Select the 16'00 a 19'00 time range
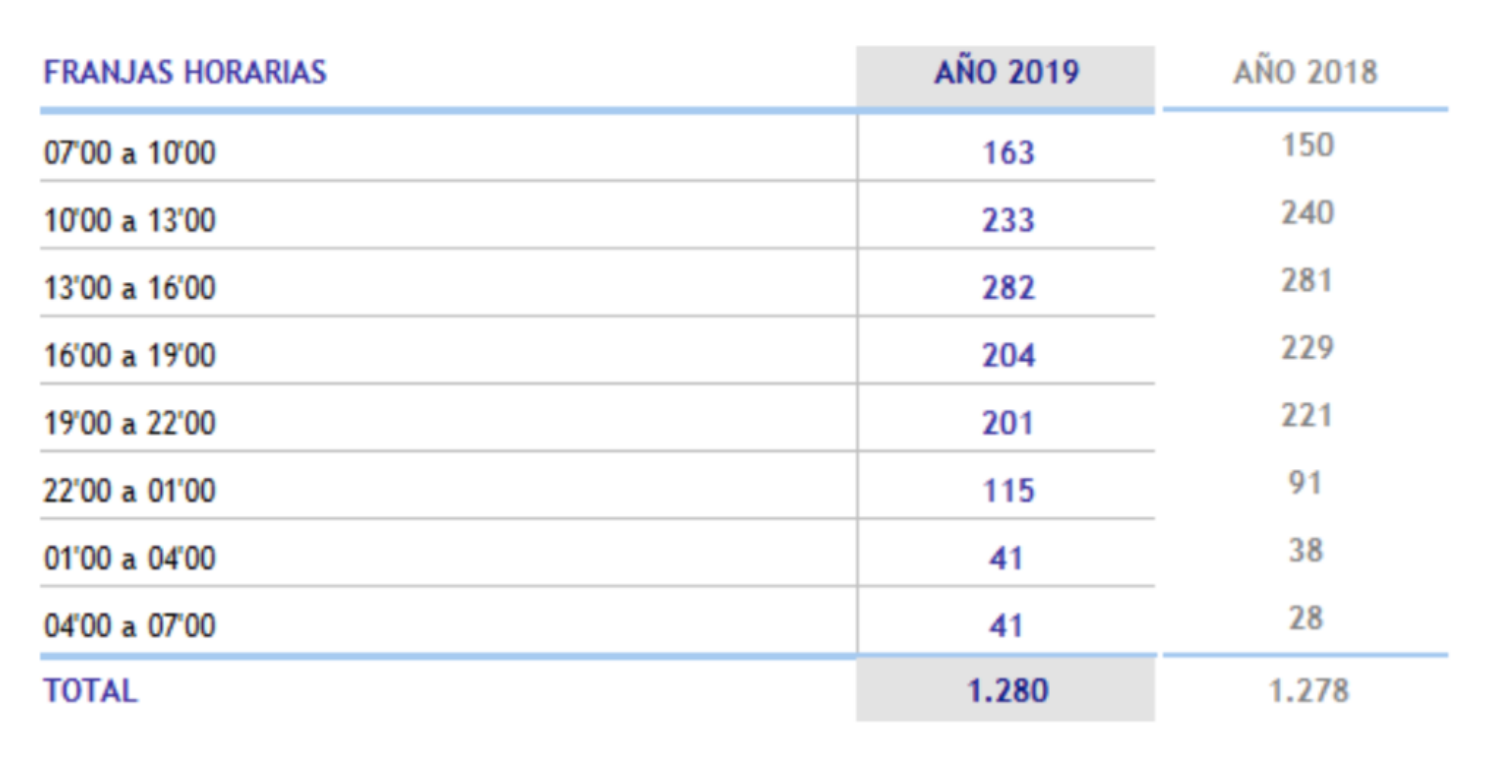The image size is (1500, 775). coord(129,356)
